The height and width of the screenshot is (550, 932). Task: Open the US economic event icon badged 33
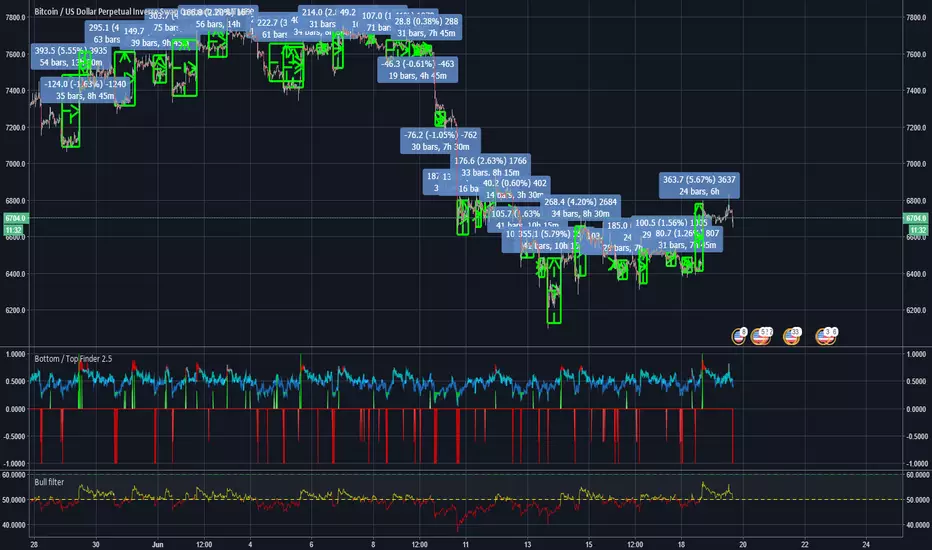pyautogui.click(x=792, y=336)
